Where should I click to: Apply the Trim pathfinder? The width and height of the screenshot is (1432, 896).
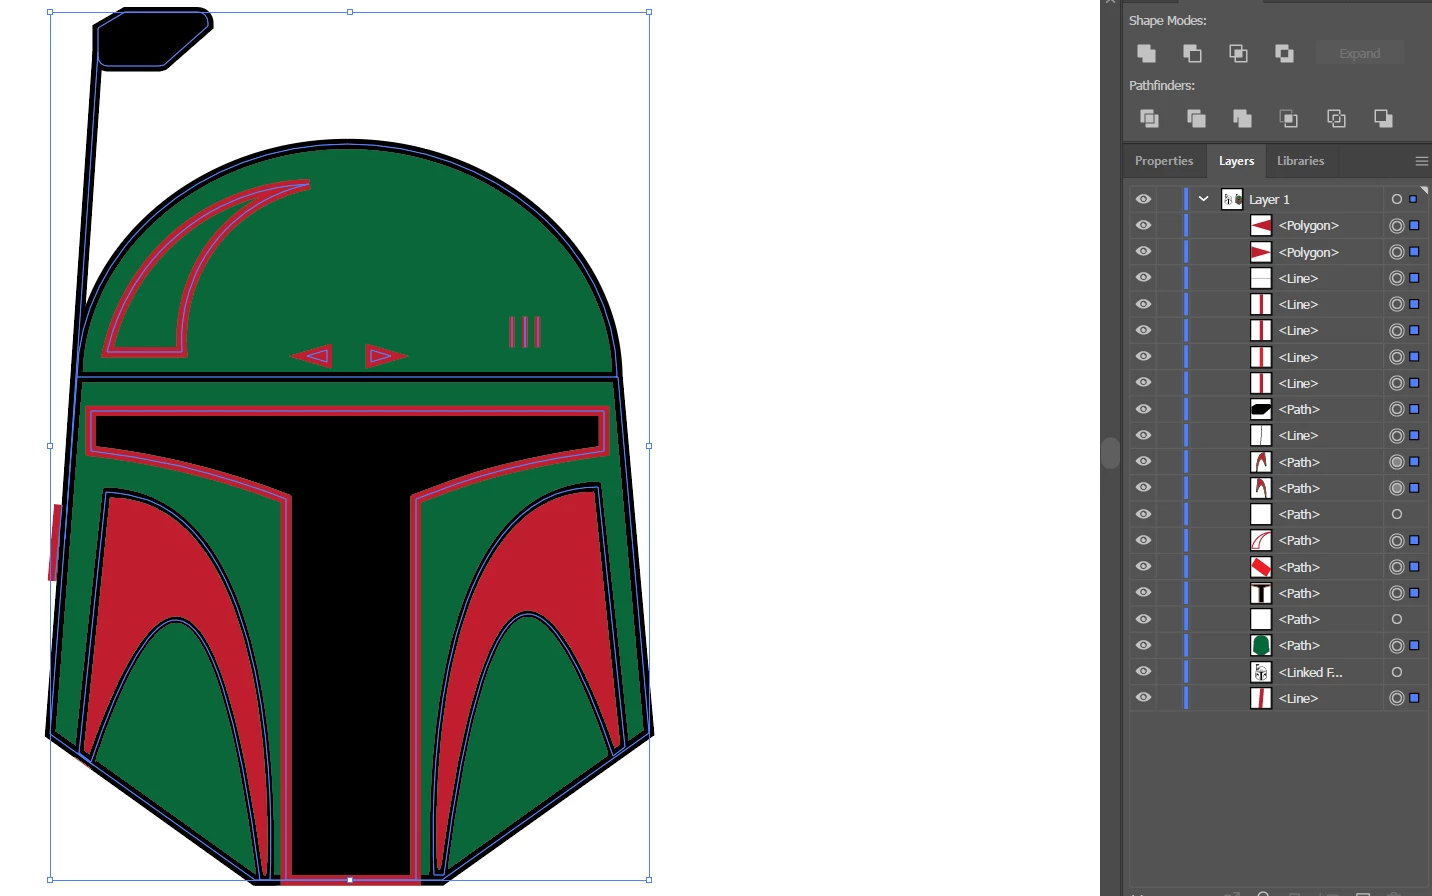coord(1196,118)
